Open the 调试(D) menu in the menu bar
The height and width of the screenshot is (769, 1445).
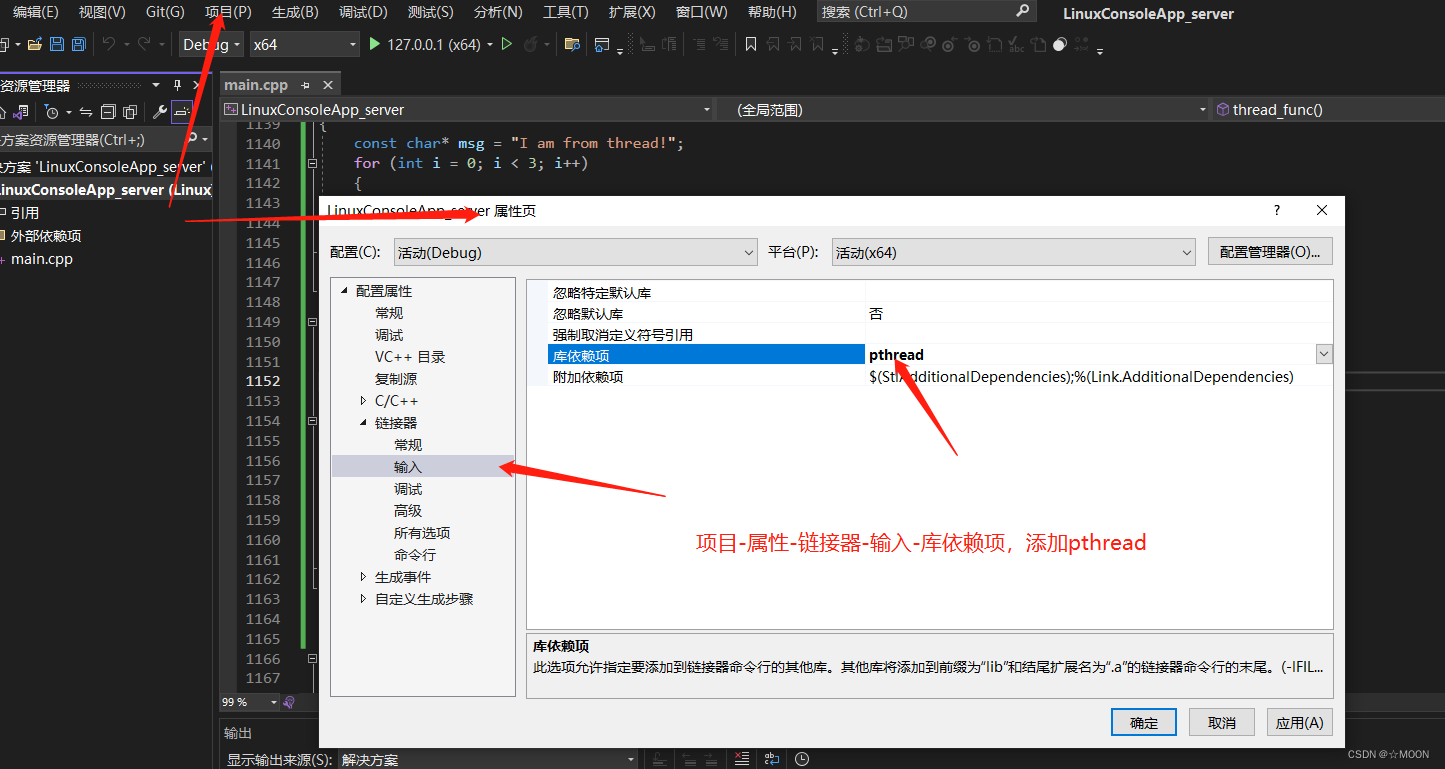[x=363, y=12]
